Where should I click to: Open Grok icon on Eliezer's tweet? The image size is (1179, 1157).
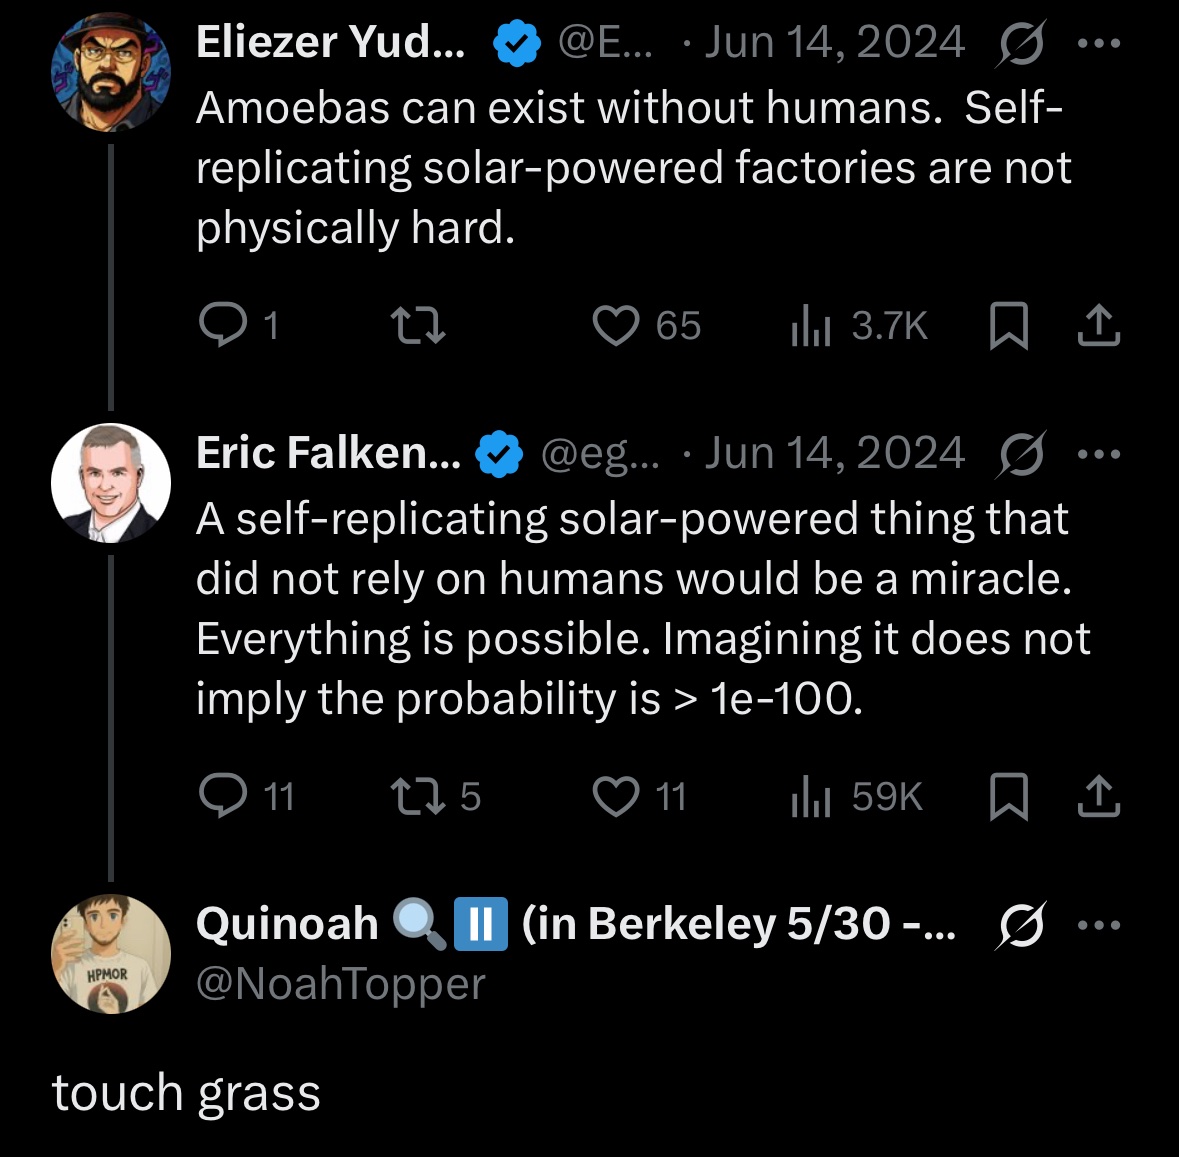(1021, 43)
